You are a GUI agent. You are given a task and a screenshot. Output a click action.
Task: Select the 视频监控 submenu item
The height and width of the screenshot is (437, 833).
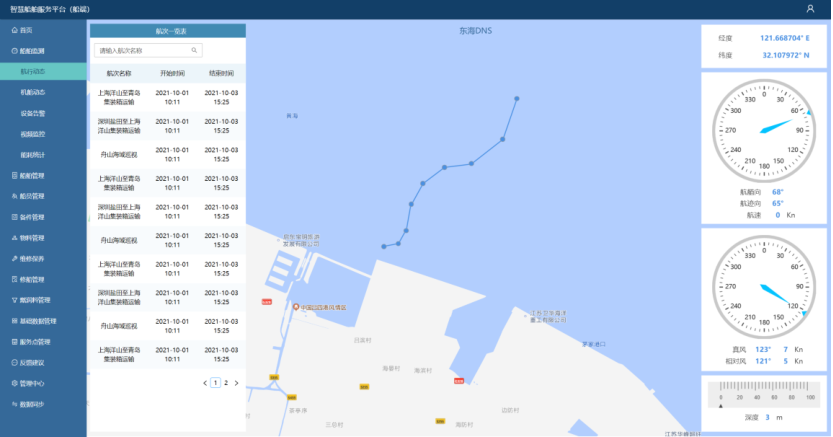[x=33, y=134]
